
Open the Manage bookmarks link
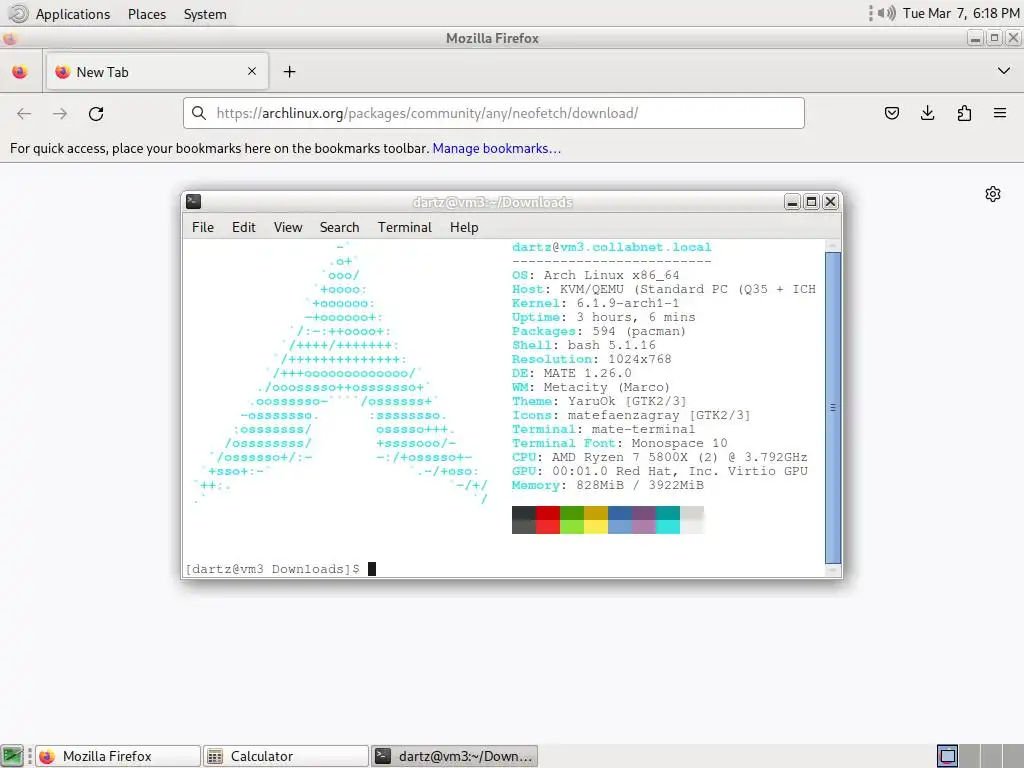tap(496, 148)
